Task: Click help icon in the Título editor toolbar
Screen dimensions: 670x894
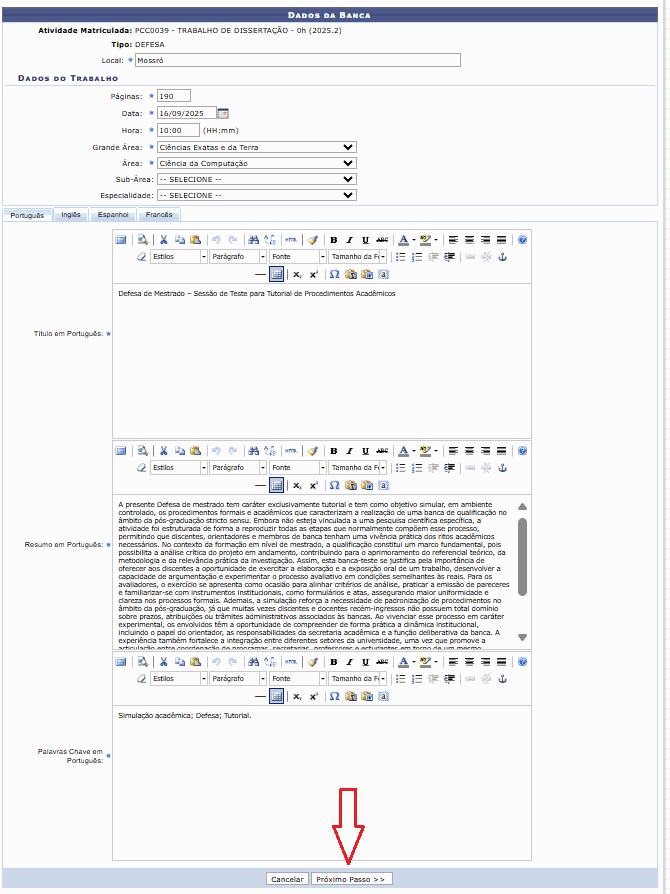Action: click(x=522, y=240)
